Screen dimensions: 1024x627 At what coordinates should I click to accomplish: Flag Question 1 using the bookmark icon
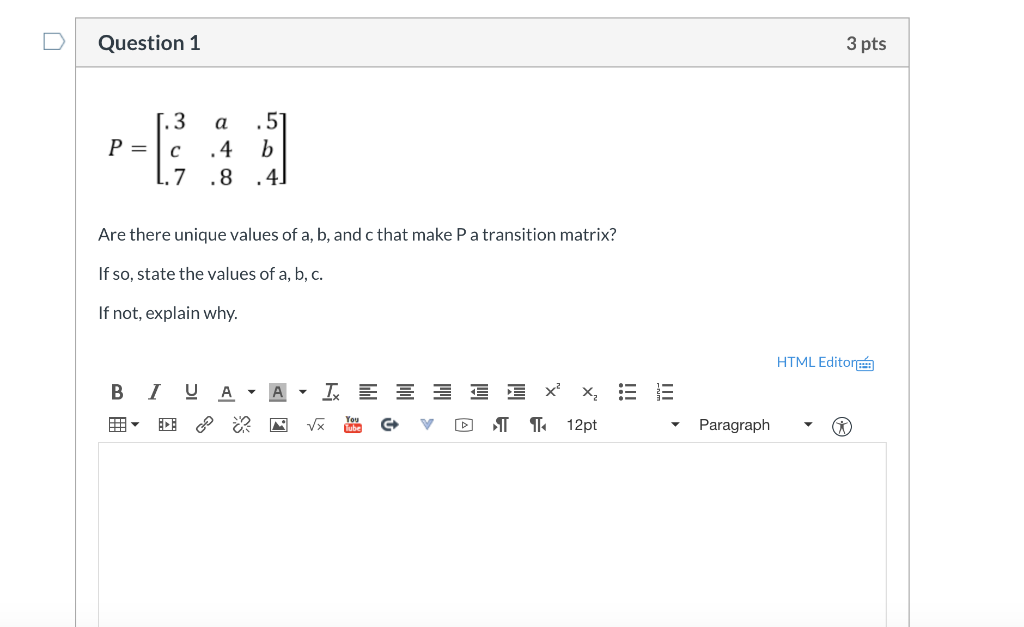tap(54, 42)
